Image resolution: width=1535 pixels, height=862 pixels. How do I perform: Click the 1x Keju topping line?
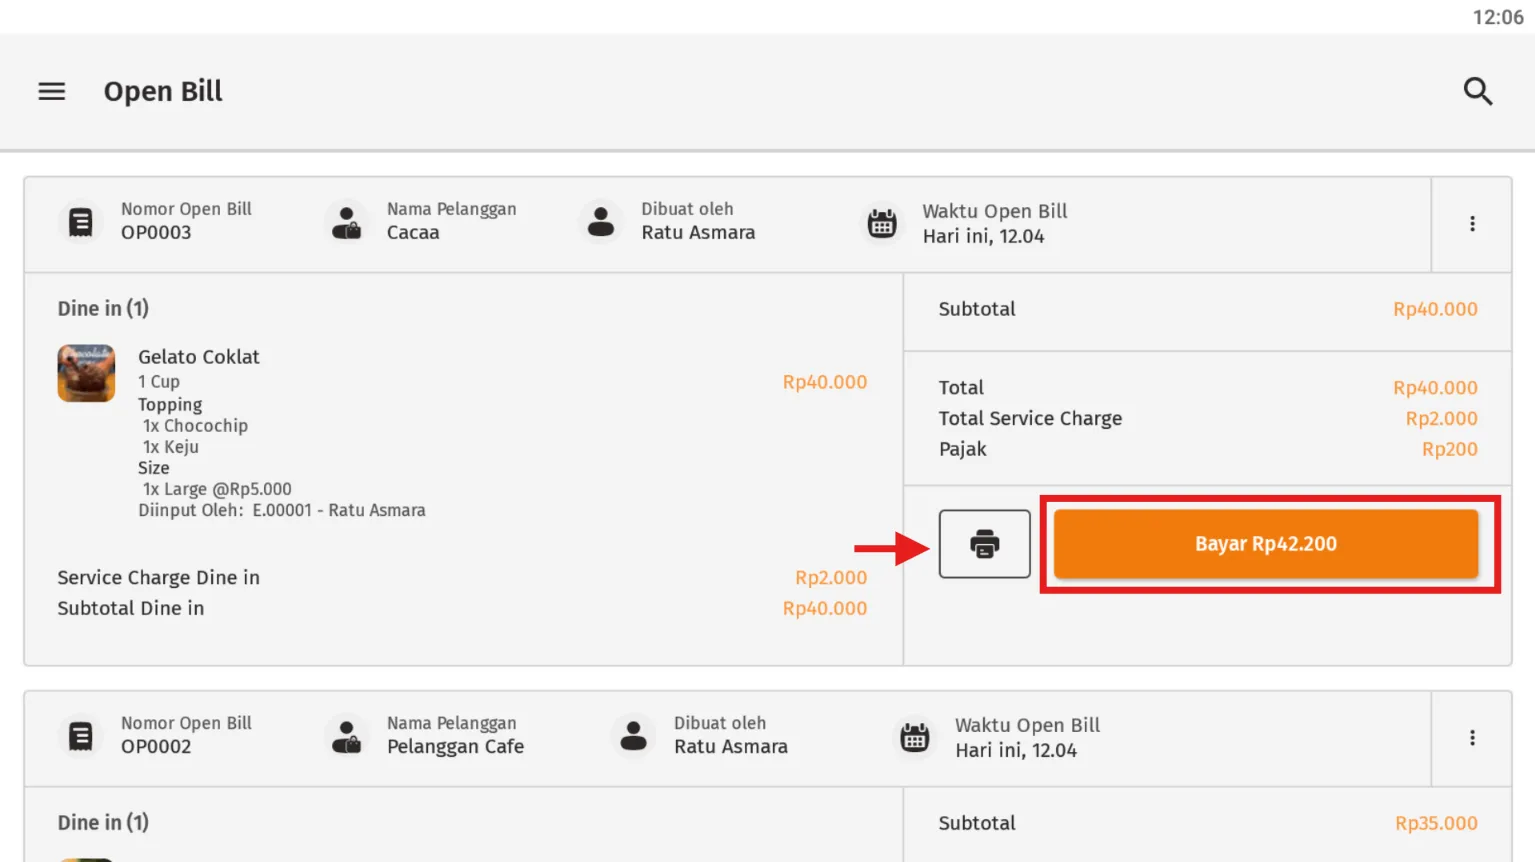pos(170,447)
